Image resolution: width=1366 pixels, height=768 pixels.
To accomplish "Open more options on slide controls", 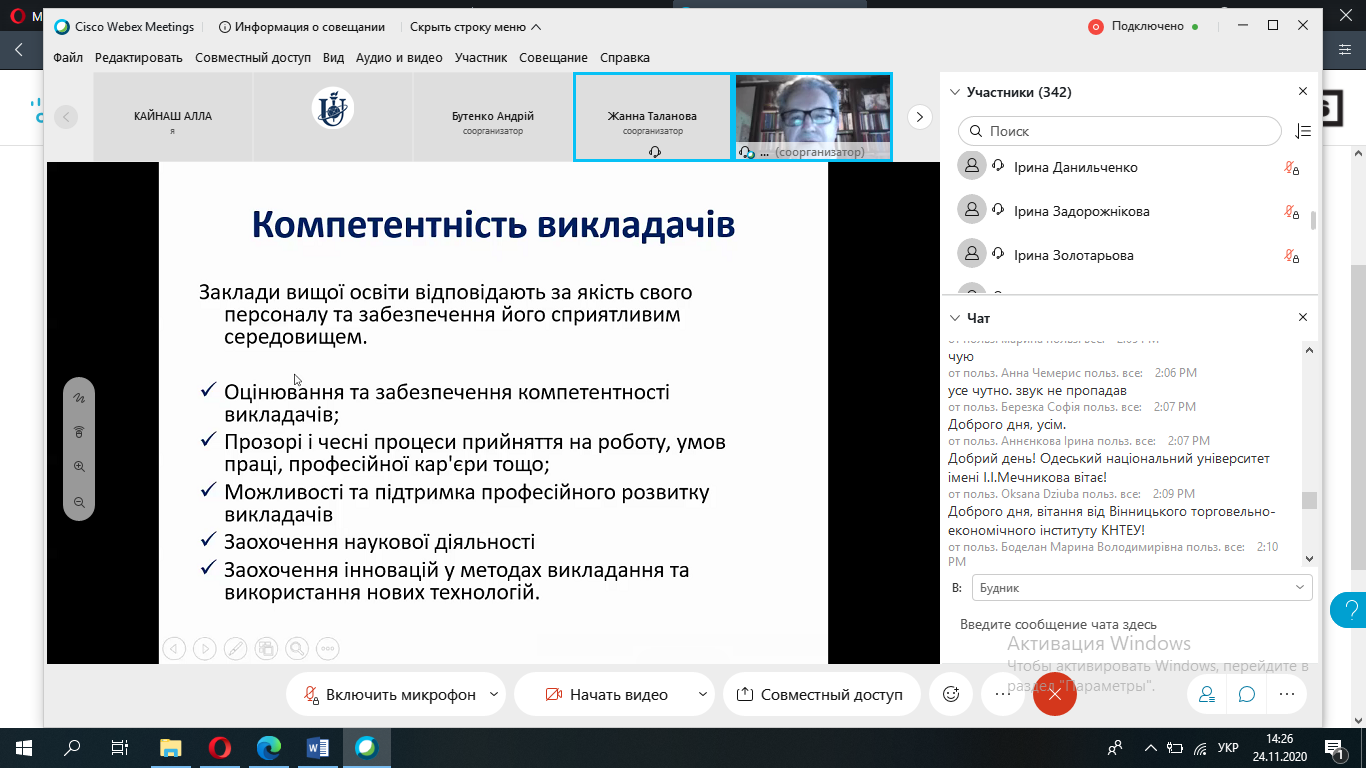I will coord(328,649).
